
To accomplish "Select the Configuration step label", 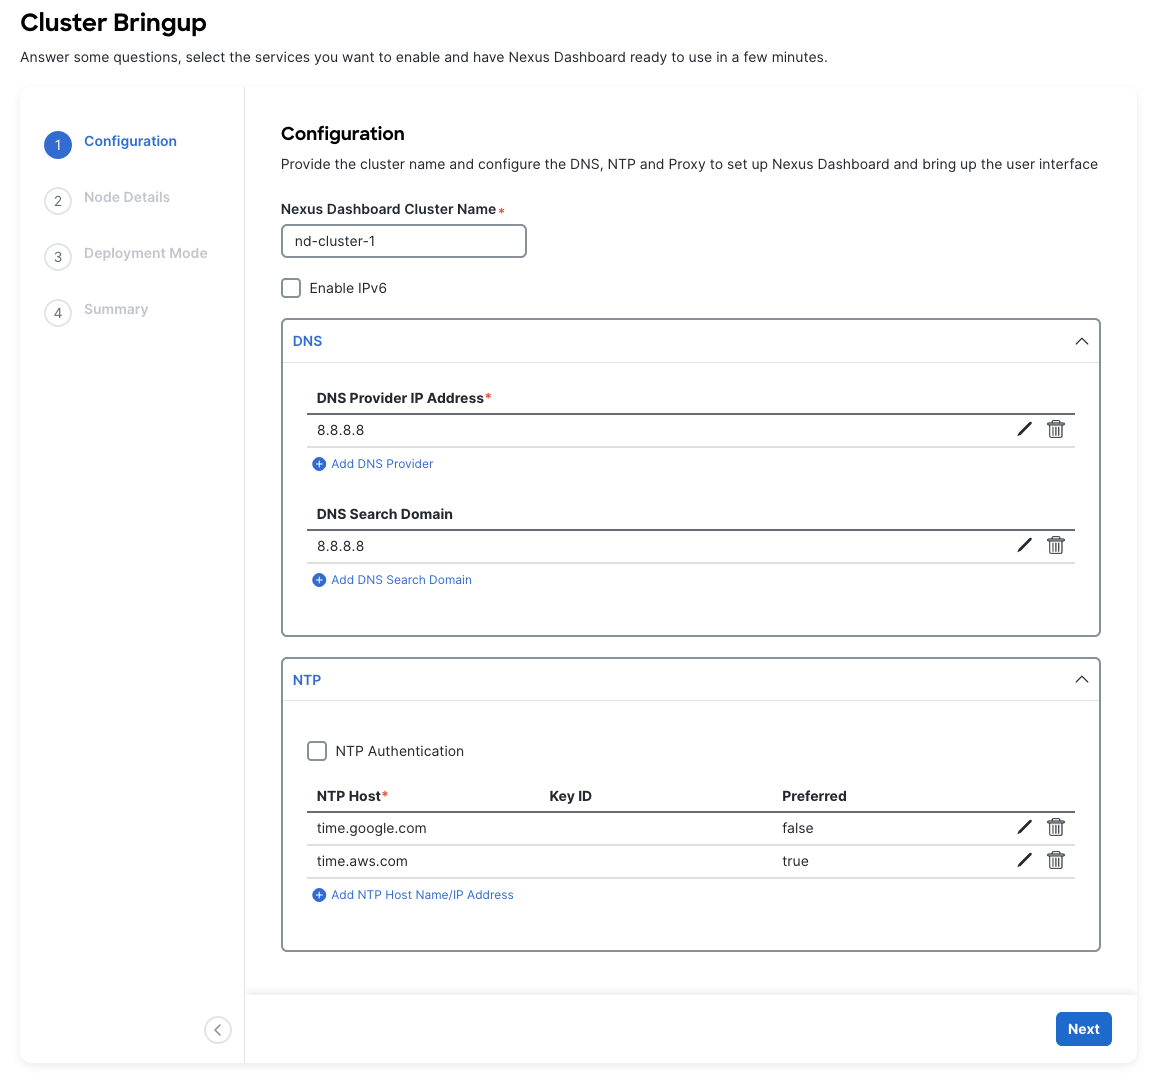I will [131, 141].
